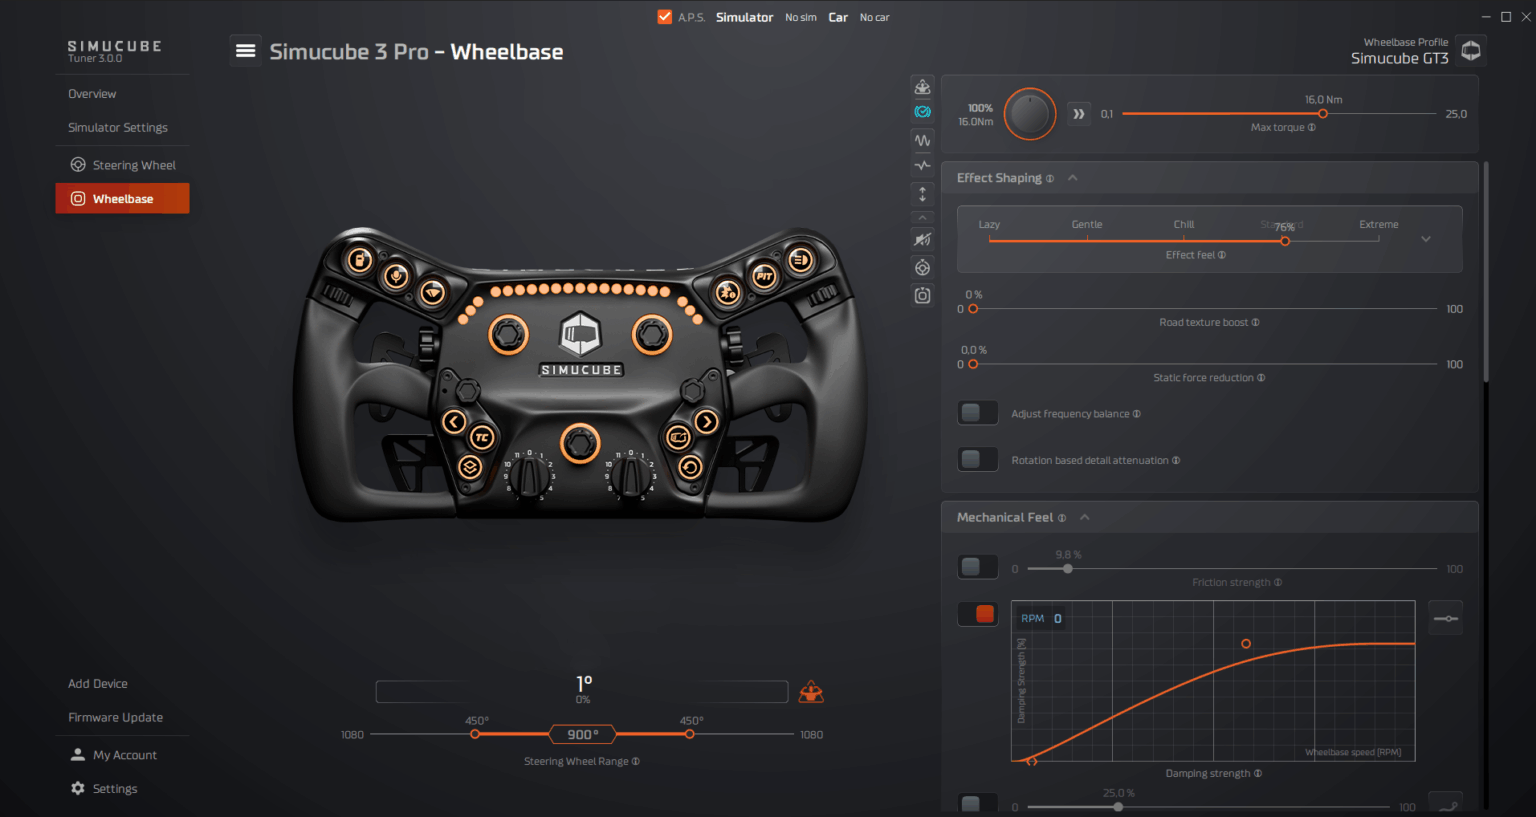The height and width of the screenshot is (817, 1536).
Task: Open the Steering Wheel page in sidebar
Action: click(x=133, y=165)
